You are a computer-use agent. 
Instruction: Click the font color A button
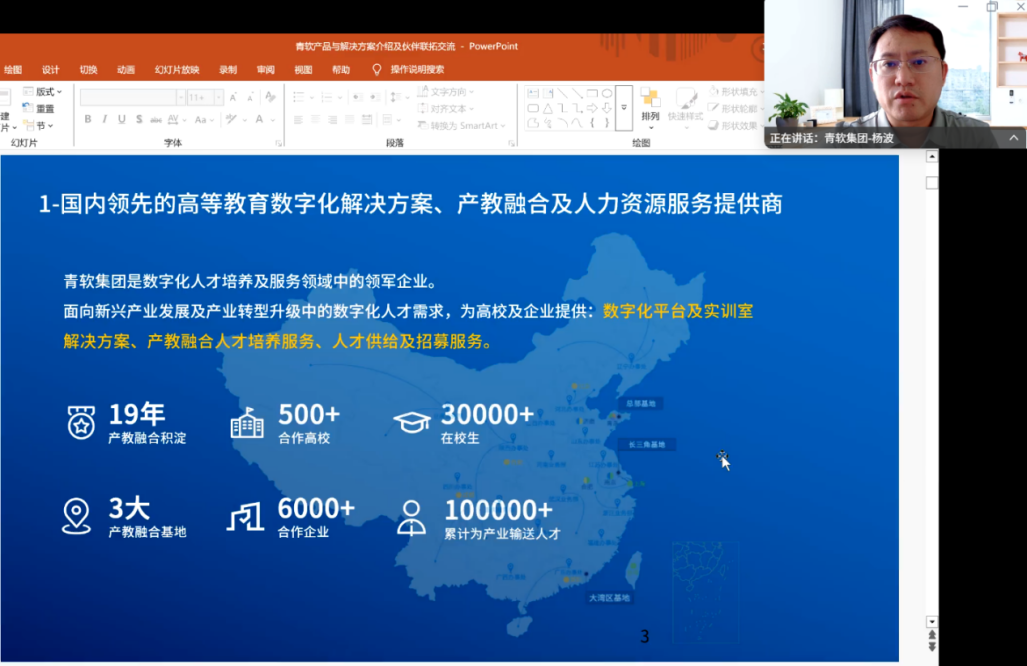[x=259, y=119]
